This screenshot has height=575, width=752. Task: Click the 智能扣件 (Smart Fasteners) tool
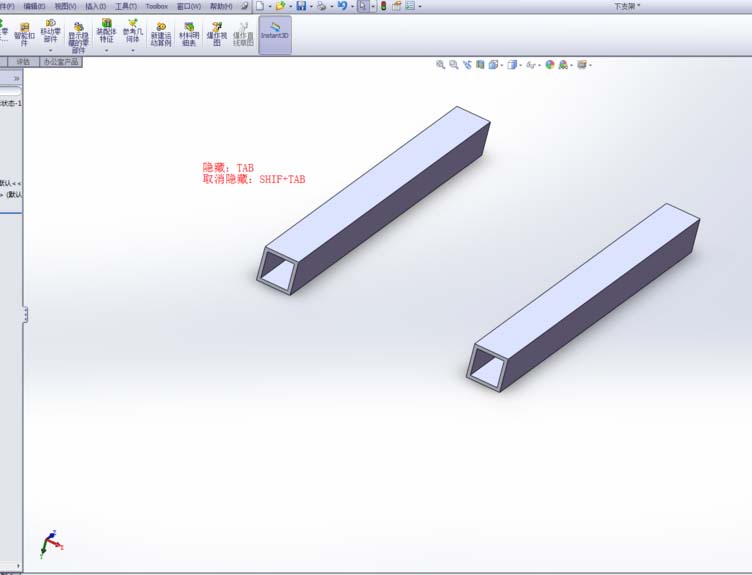coord(24,34)
